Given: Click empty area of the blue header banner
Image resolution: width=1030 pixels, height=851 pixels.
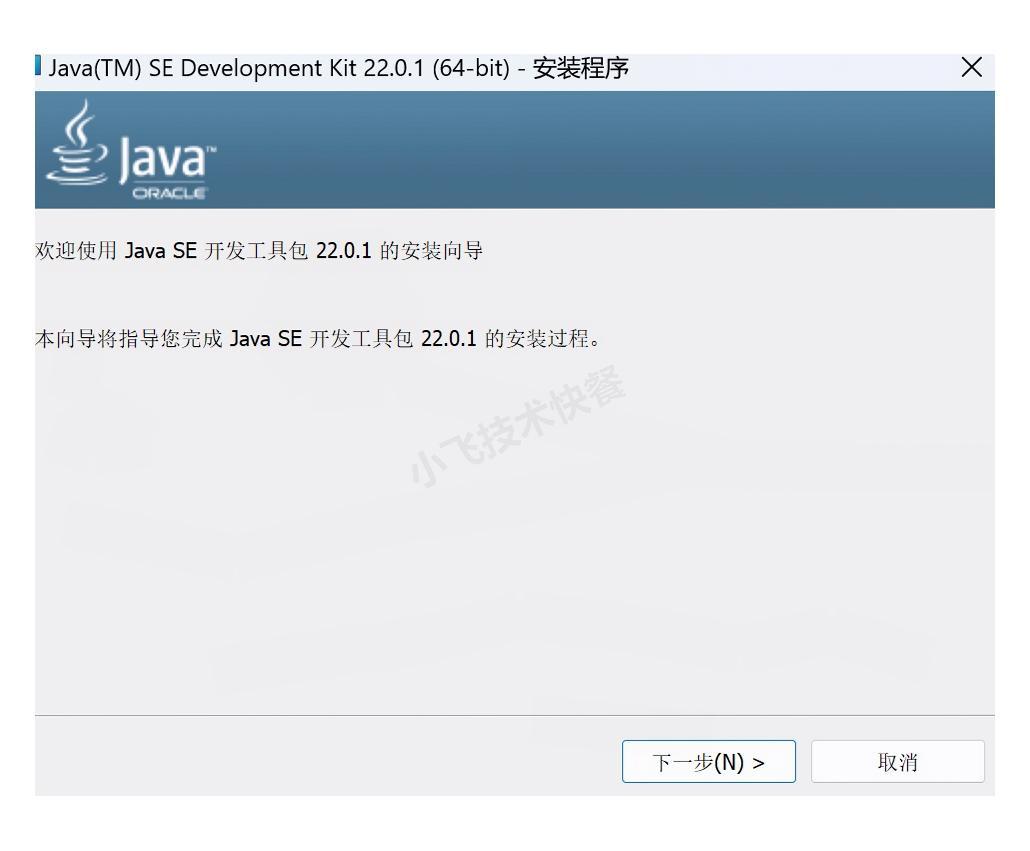Looking at the screenshot, I should (x=600, y=150).
